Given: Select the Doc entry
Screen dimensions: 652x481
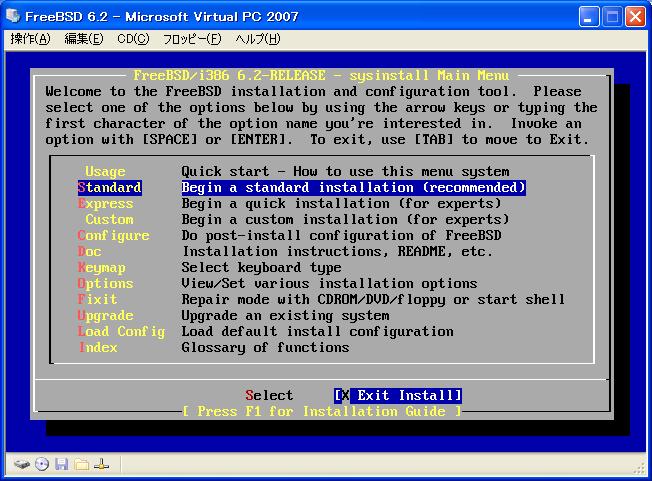Looking at the screenshot, I should 89,251.
